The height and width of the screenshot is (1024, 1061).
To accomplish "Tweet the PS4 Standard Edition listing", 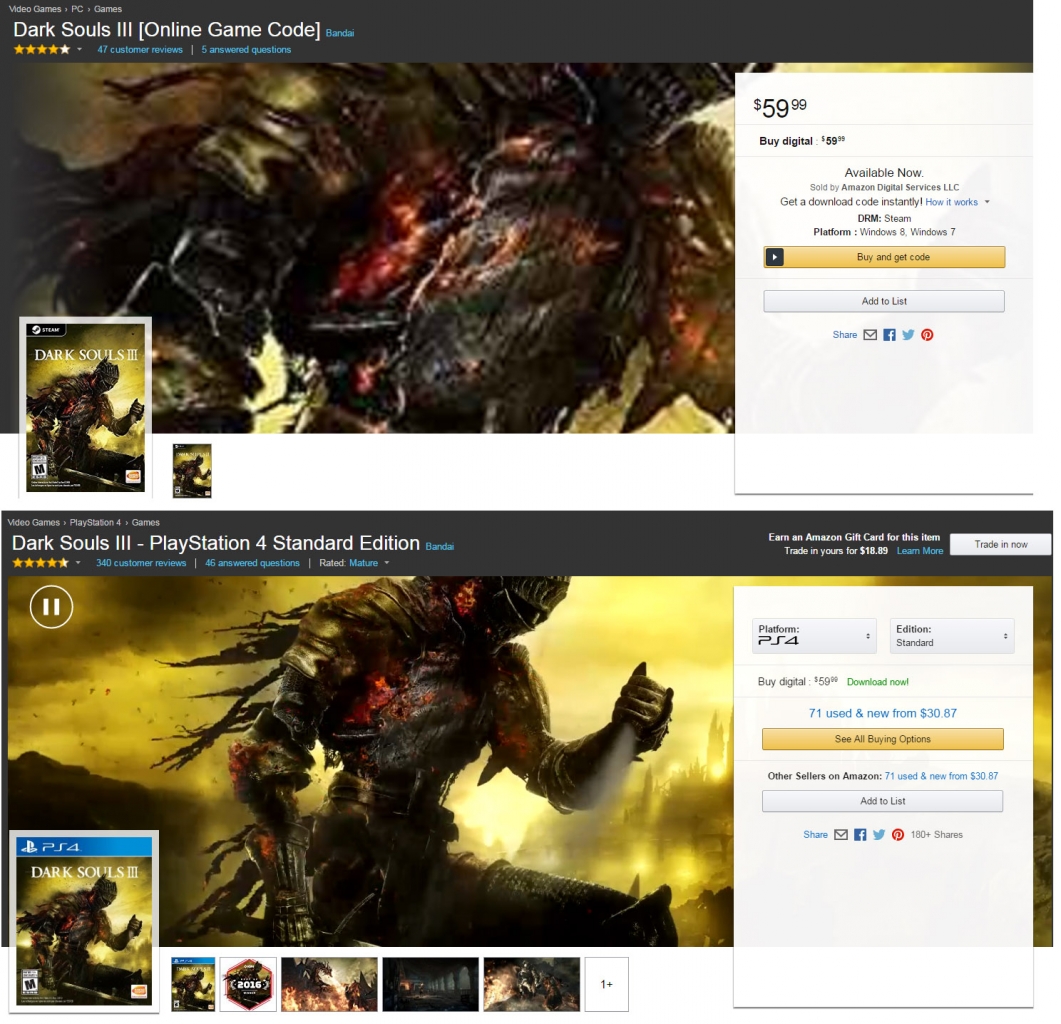I will point(879,835).
